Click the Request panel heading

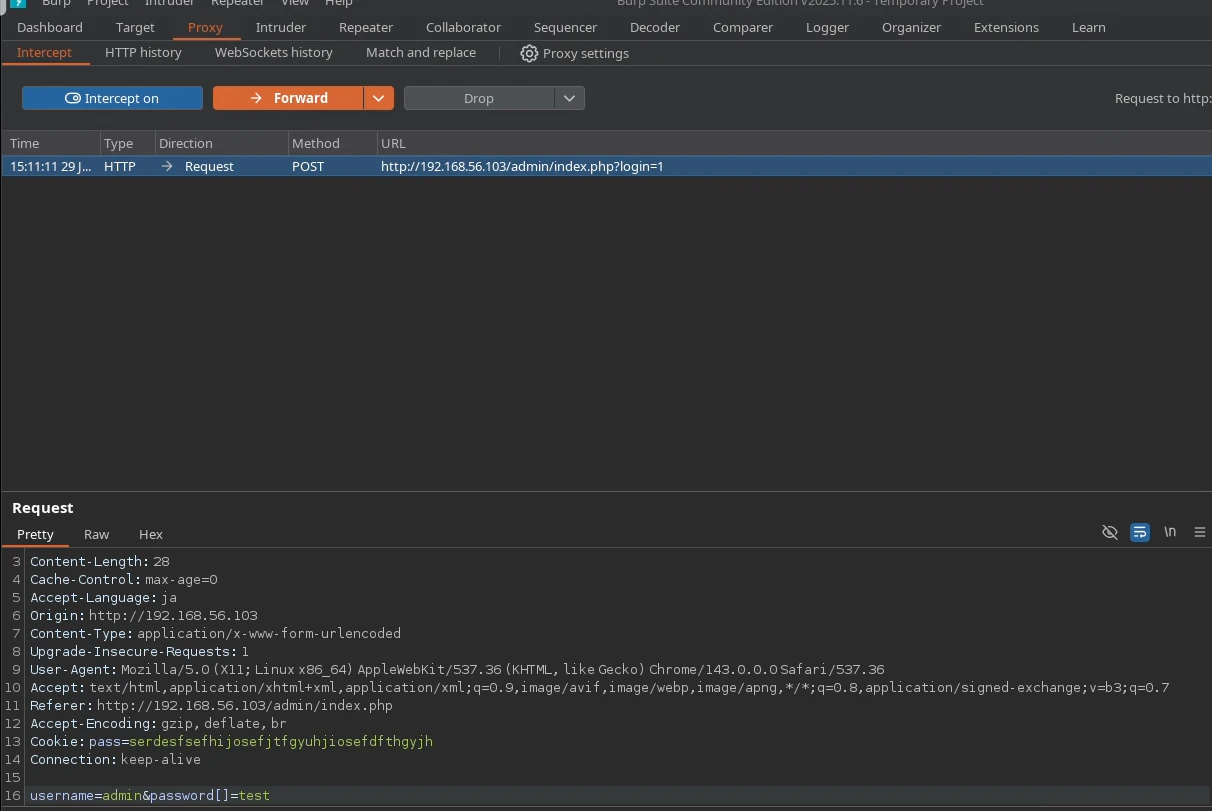(43, 508)
